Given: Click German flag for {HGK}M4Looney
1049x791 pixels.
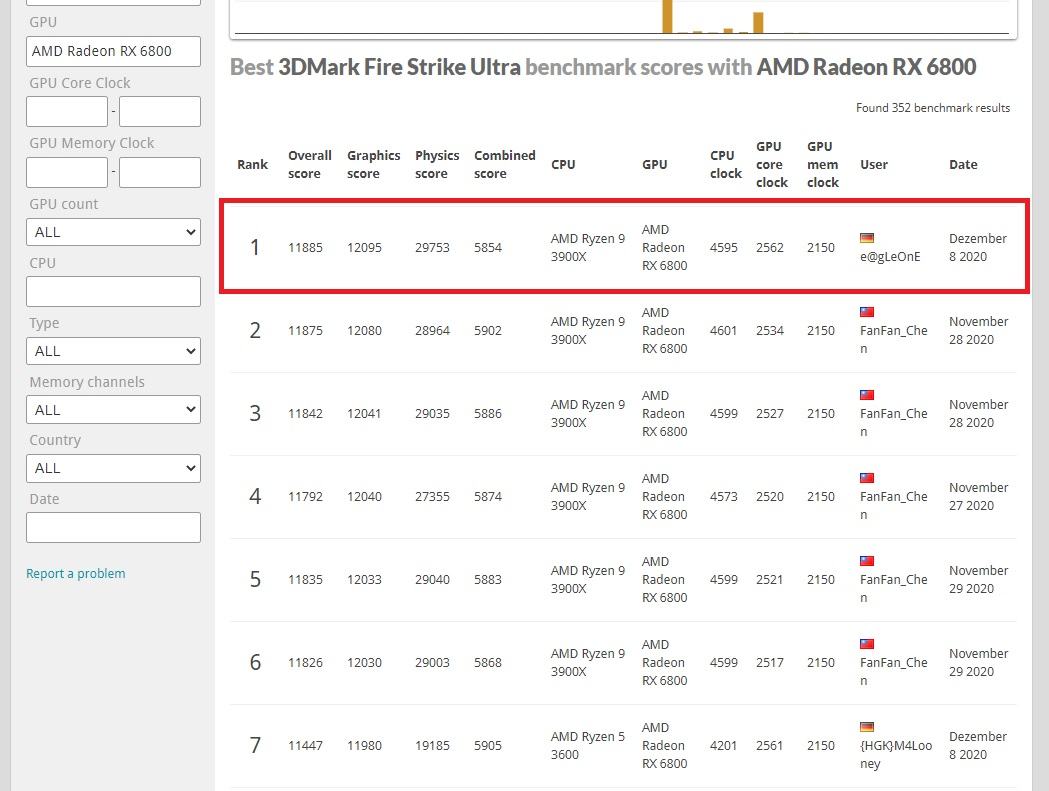Looking at the screenshot, I should (867, 727).
